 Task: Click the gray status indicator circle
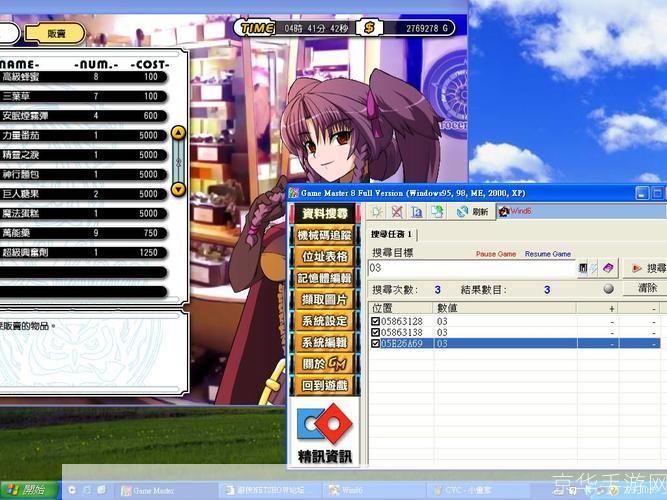coord(609,289)
